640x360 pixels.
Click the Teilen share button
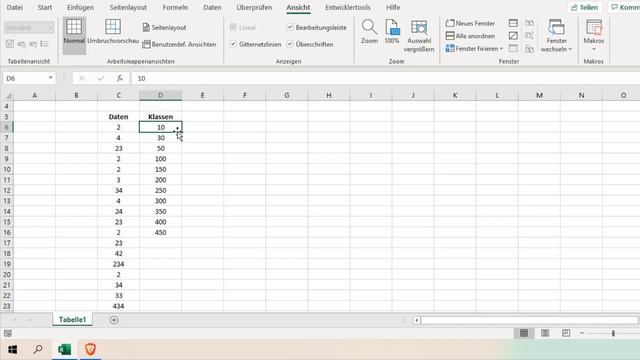point(584,7)
